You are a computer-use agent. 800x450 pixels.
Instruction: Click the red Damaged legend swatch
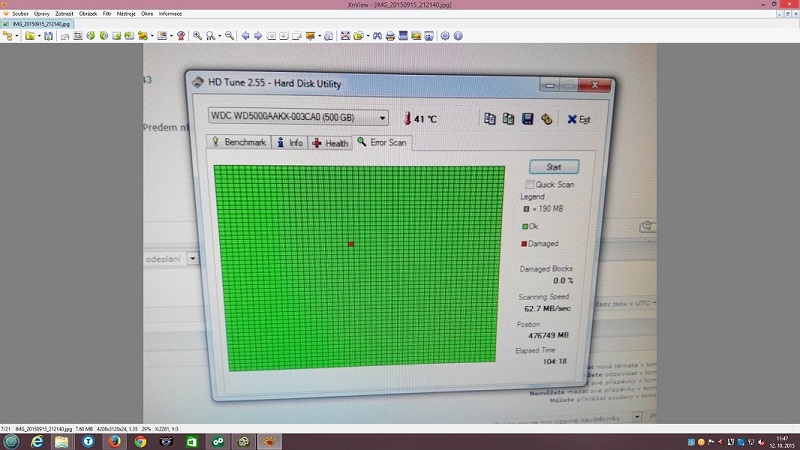(524, 244)
